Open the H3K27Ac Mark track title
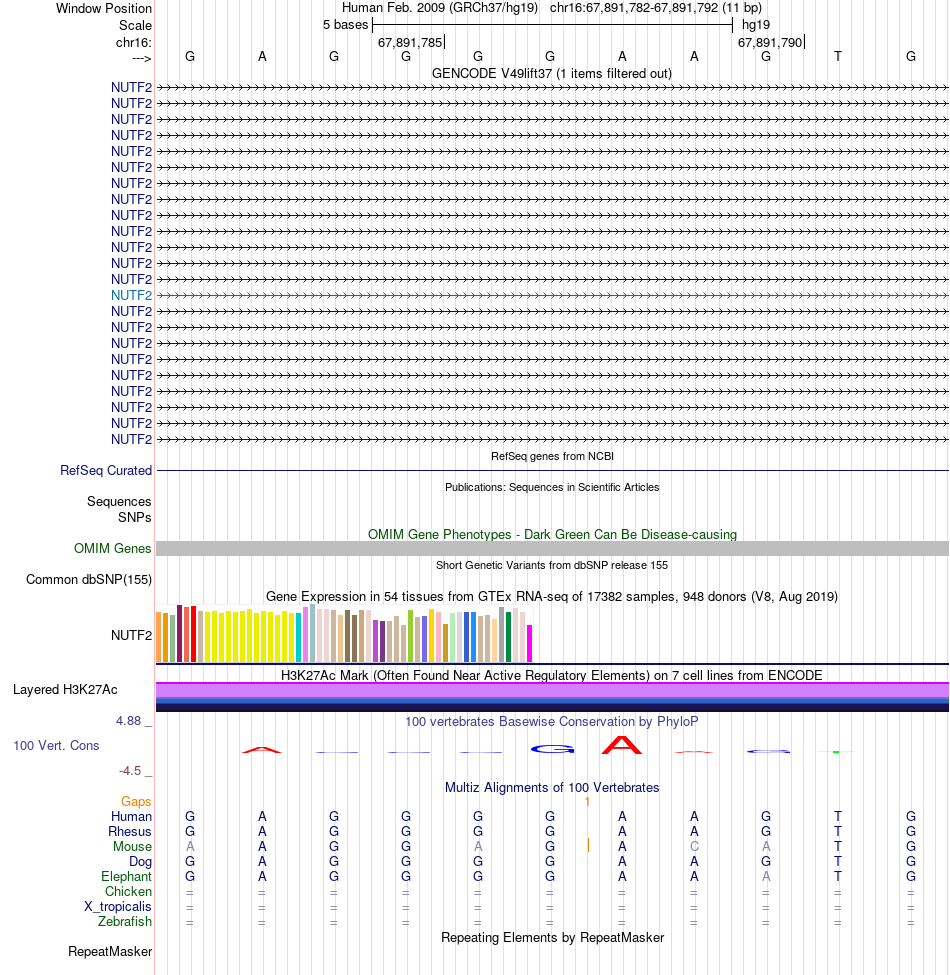This screenshot has width=950, height=975. click(x=551, y=675)
